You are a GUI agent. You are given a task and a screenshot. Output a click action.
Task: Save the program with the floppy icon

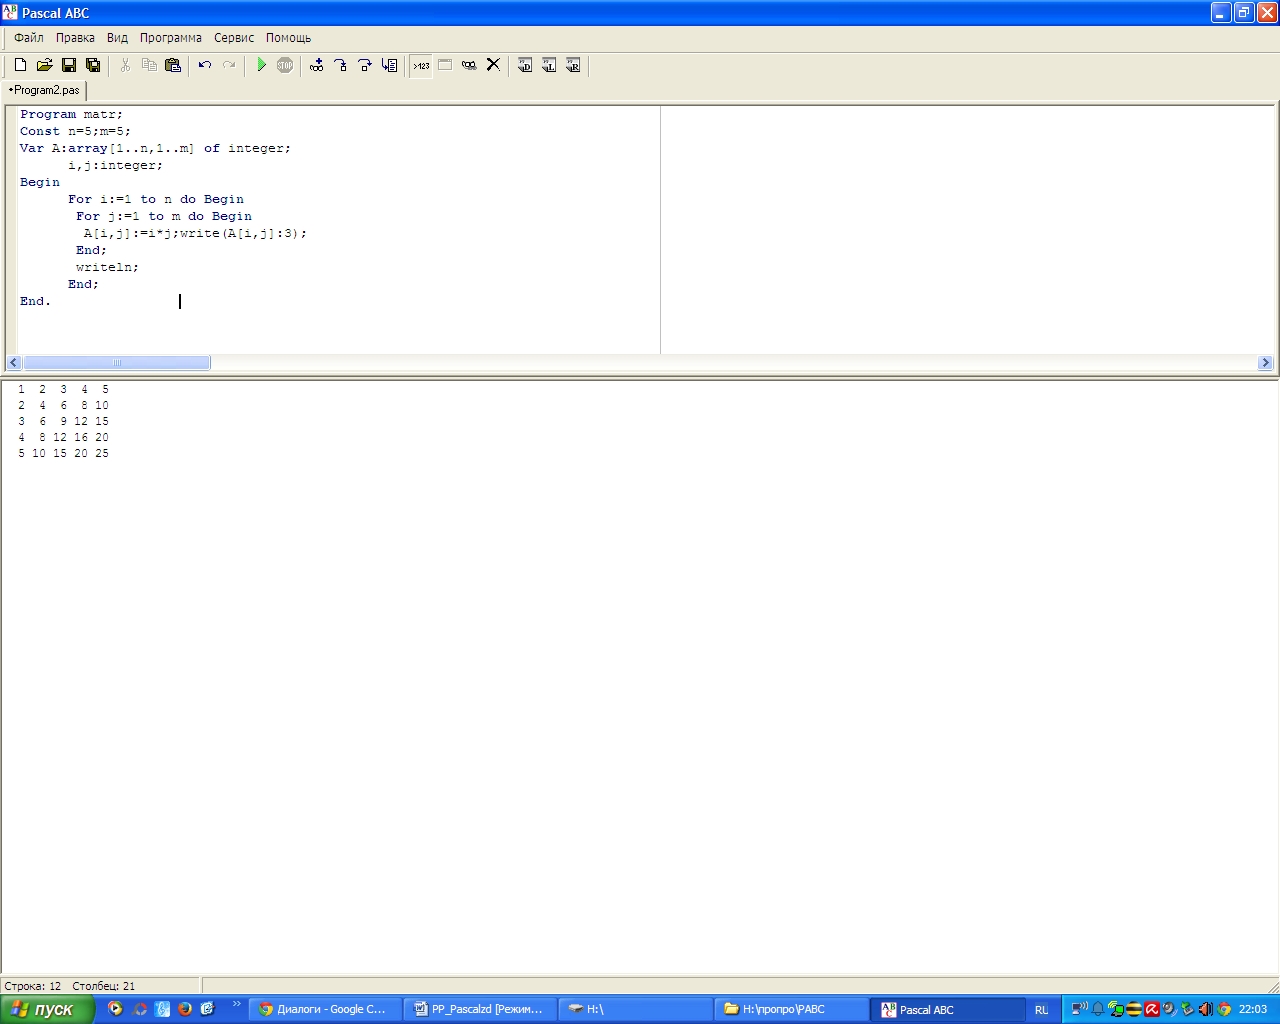click(69, 65)
